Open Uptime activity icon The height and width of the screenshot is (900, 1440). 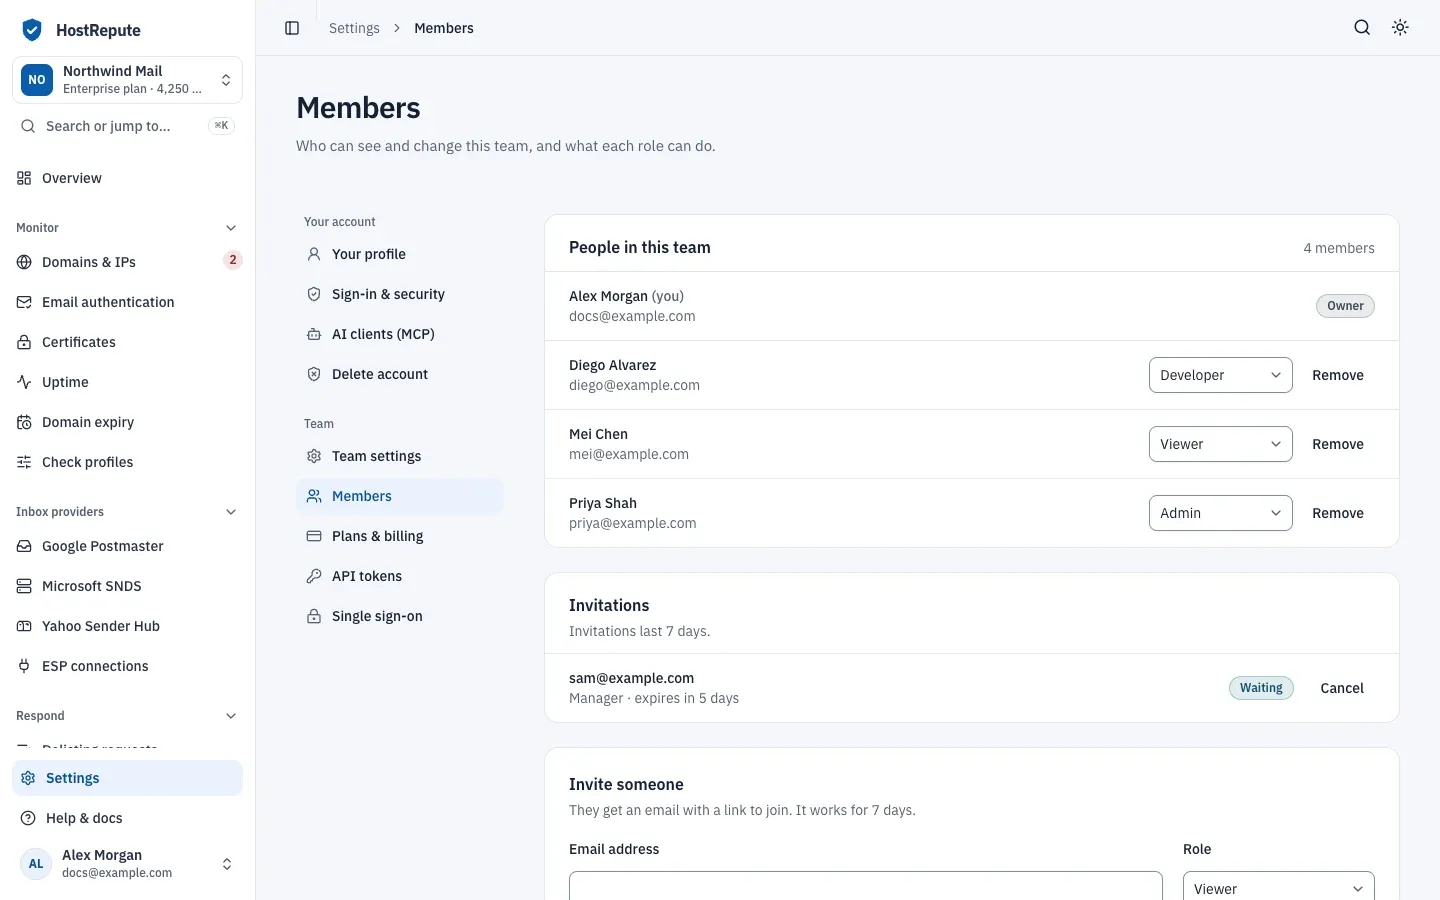coord(24,382)
